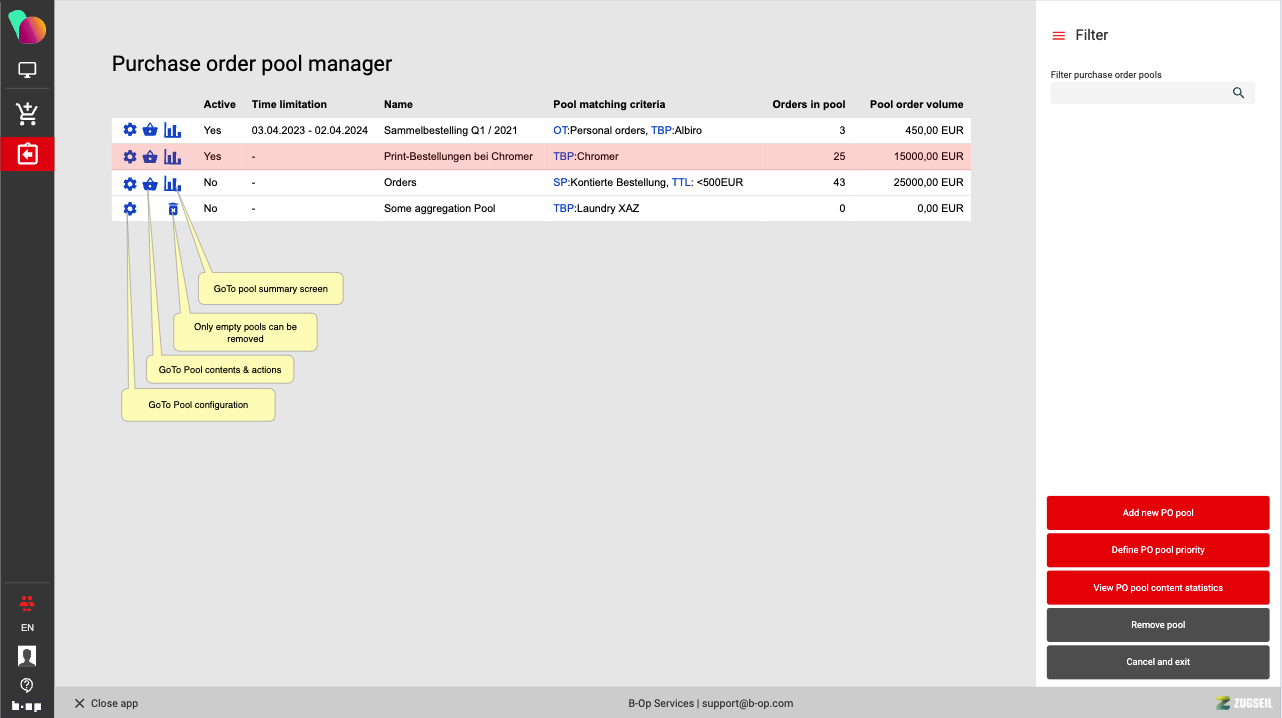Click Close app in the bottom bar

pos(106,703)
